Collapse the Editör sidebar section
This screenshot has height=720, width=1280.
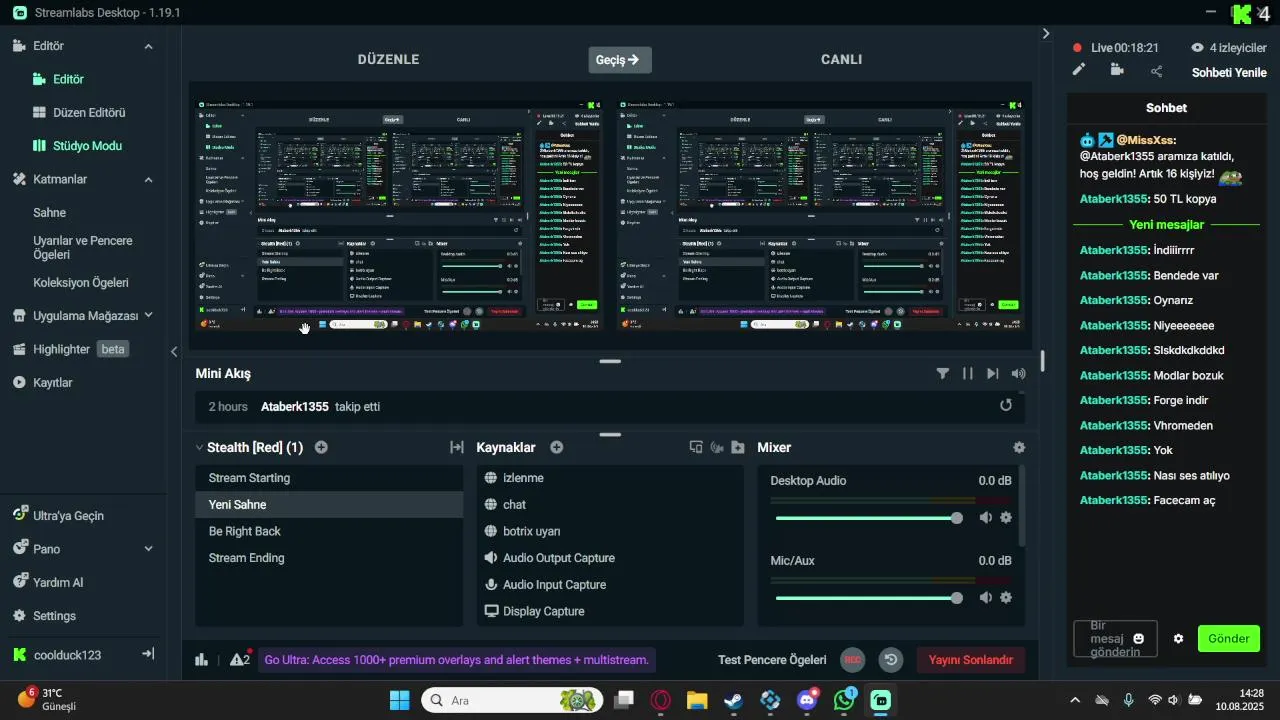148,46
